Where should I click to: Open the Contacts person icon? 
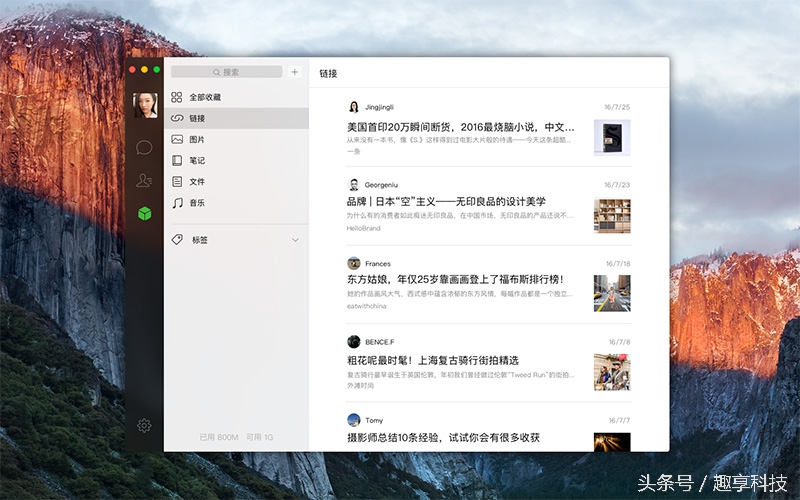click(144, 180)
